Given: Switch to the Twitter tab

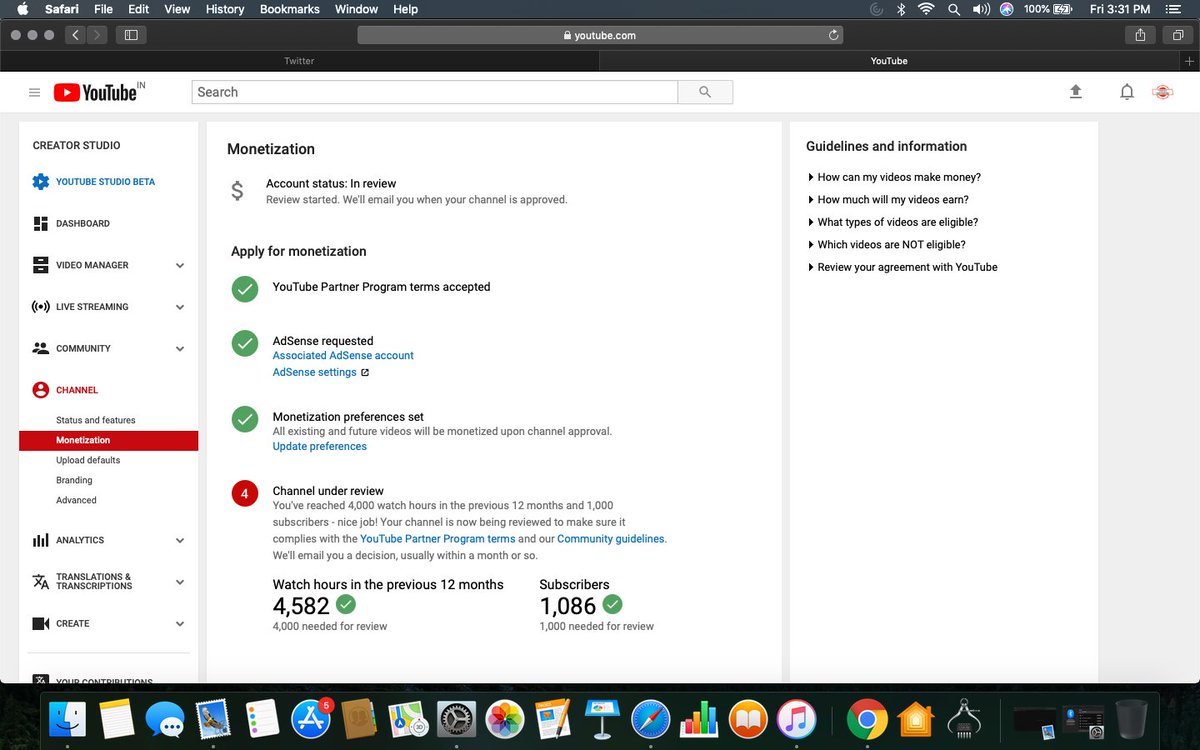Looking at the screenshot, I should 299,61.
